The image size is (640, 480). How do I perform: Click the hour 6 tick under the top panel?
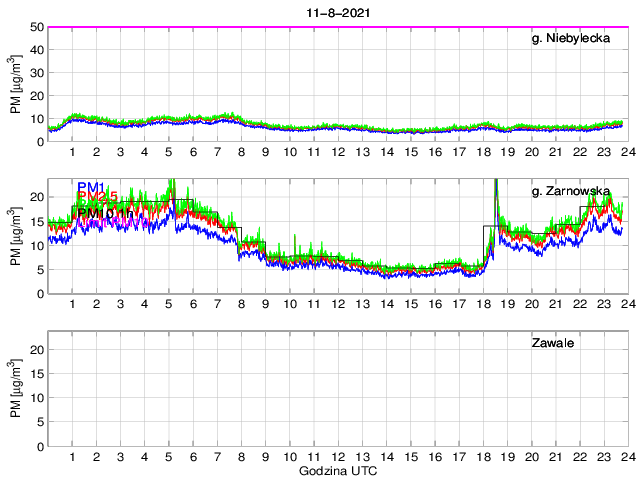click(x=193, y=152)
